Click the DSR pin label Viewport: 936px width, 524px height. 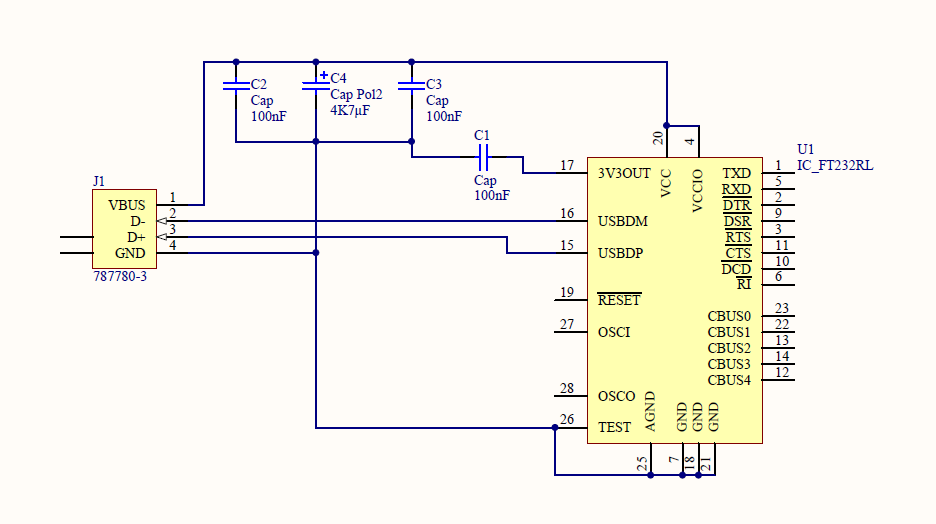737,221
